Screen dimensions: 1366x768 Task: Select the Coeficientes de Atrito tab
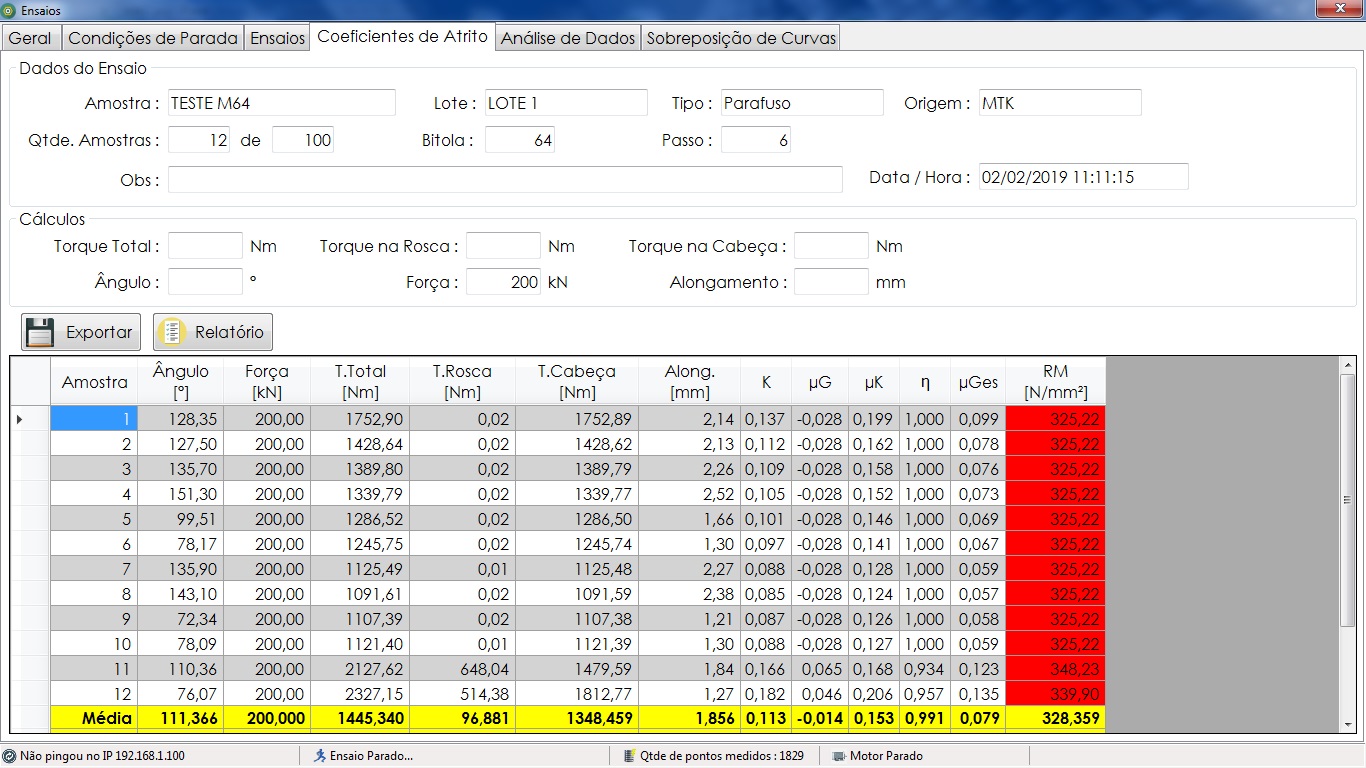point(402,36)
